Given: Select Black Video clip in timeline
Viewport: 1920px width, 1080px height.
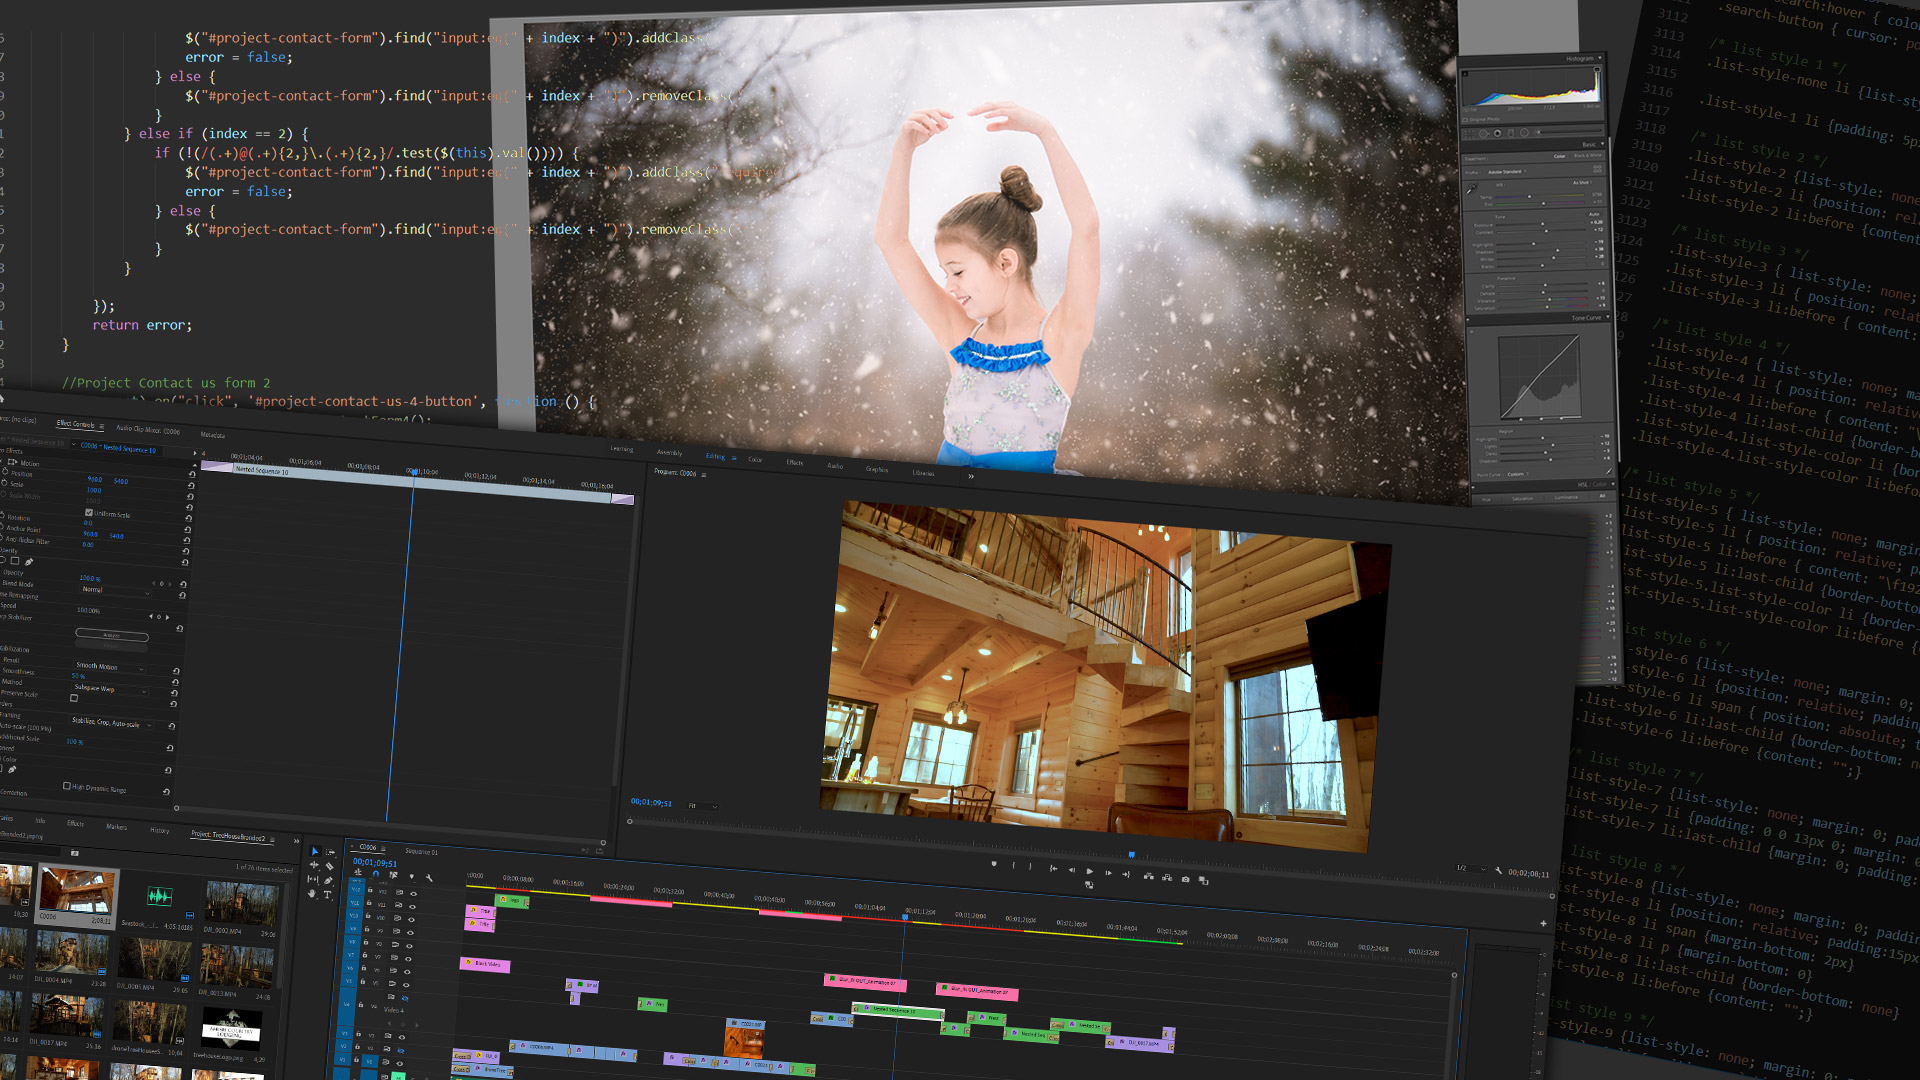Looking at the screenshot, I should pos(485,964).
